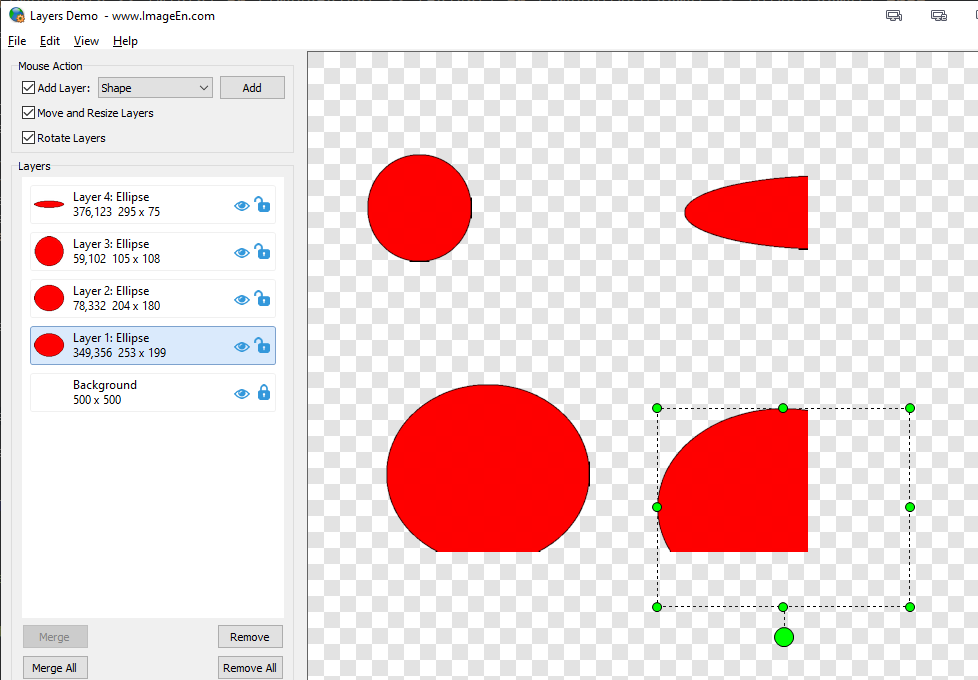Click Layer 2 ellipse thumbnail

(x=49, y=298)
